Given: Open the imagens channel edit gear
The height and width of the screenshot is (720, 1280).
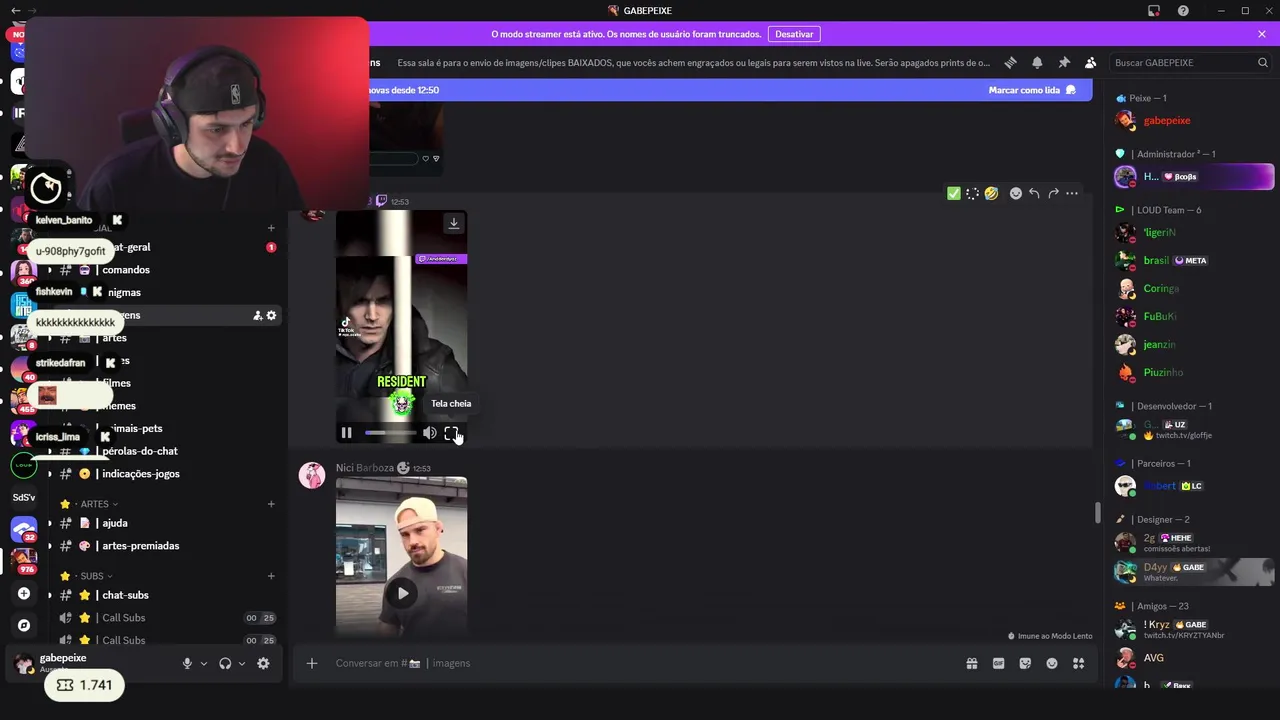Looking at the screenshot, I should (x=271, y=315).
